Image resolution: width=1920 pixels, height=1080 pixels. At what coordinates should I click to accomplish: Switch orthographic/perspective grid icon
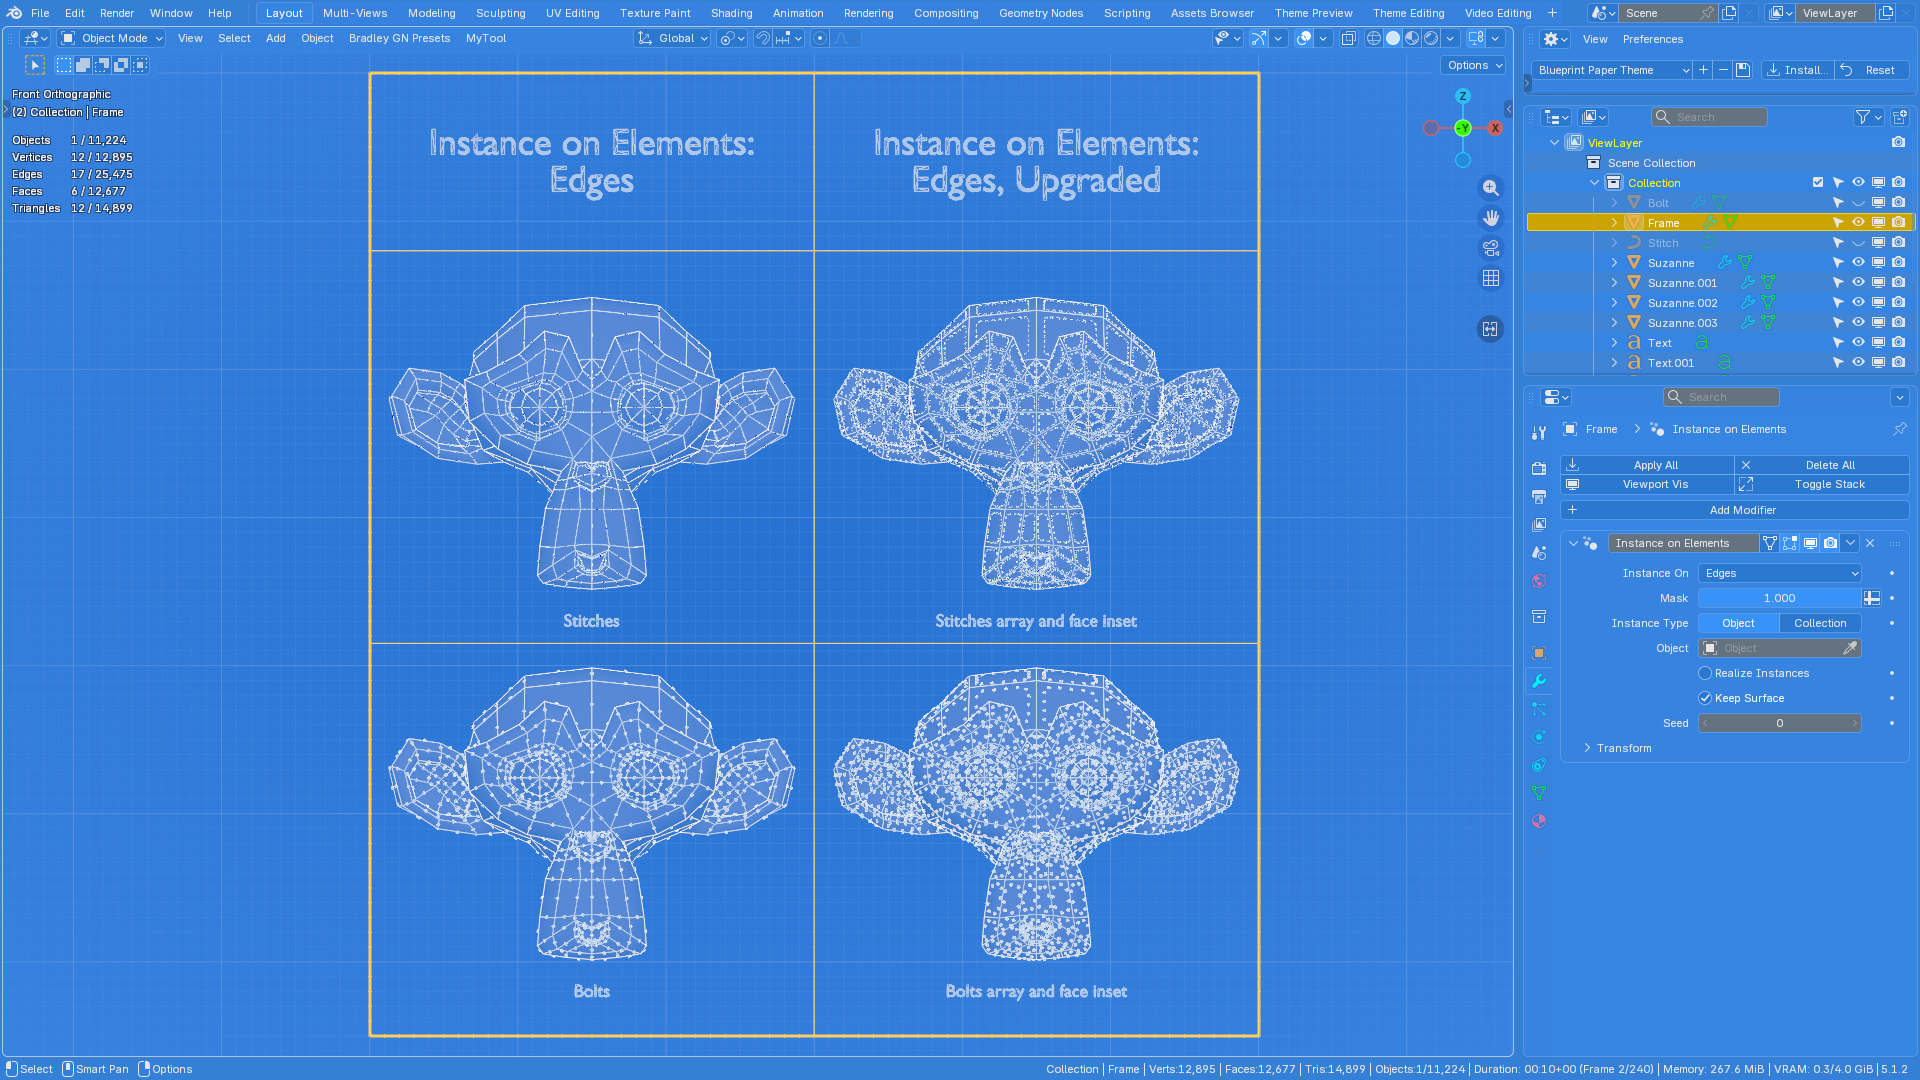click(x=1491, y=278)
